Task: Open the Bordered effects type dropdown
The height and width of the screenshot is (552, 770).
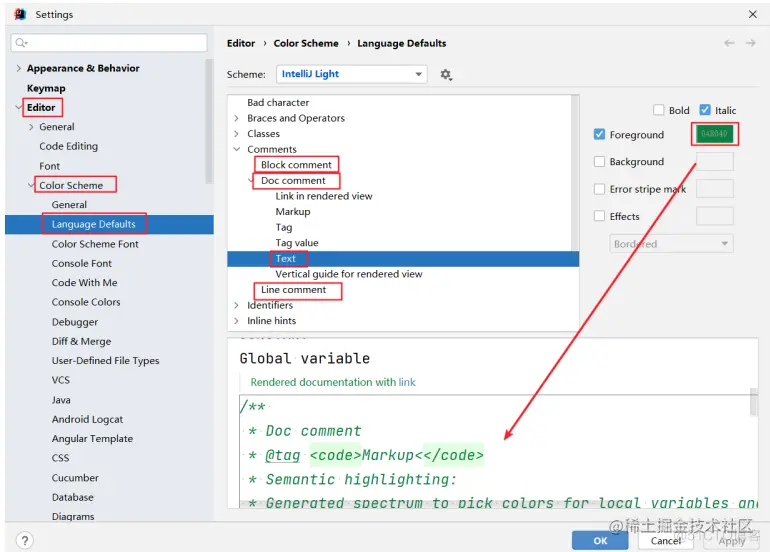Action: [671, 244]
